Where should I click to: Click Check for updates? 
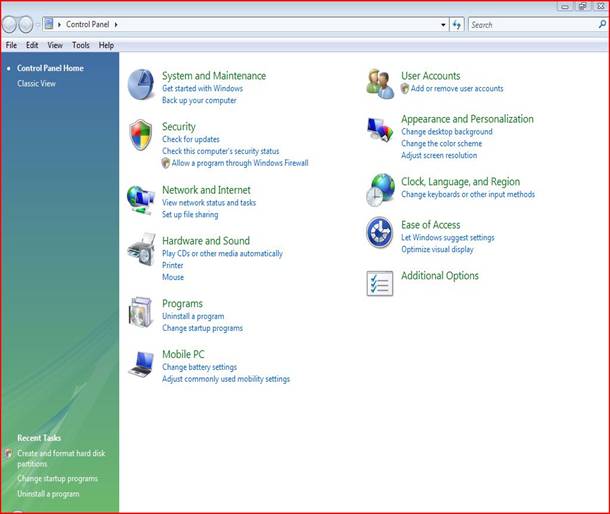[x=191, y=139]
